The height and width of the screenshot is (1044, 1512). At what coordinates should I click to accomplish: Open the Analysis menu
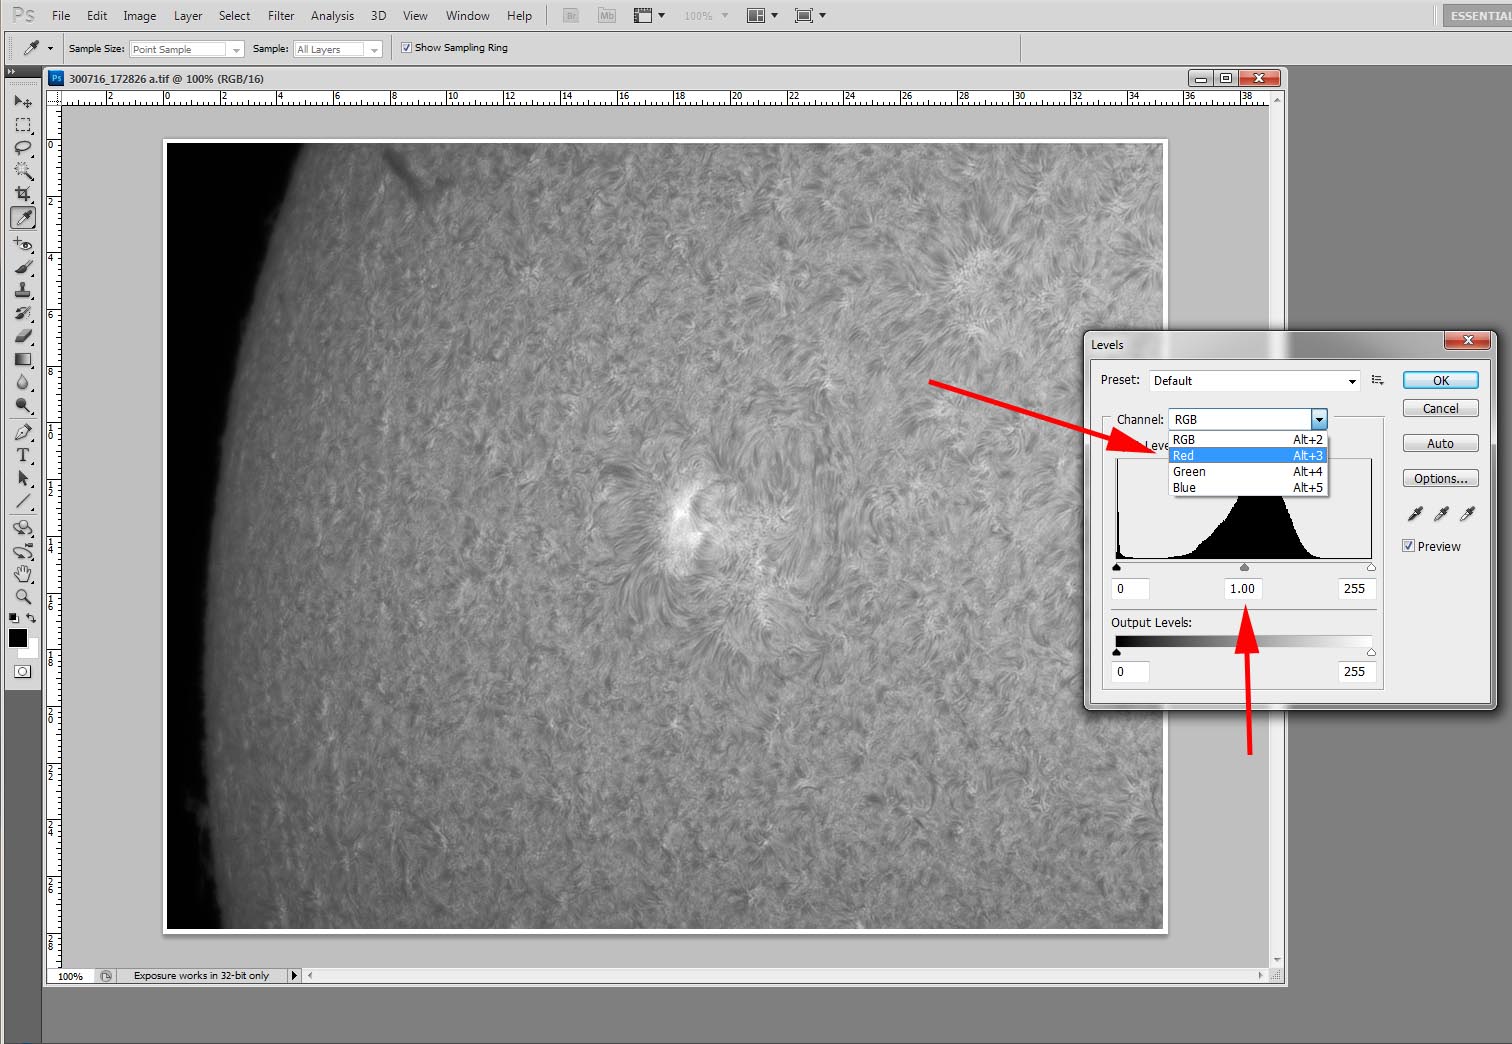click(332, 16)
